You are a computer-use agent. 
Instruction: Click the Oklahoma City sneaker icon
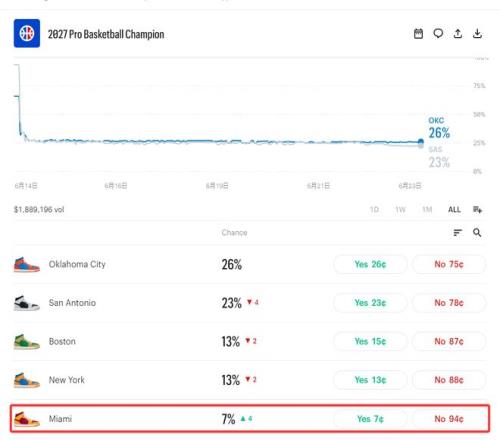(x=27, y=265)
